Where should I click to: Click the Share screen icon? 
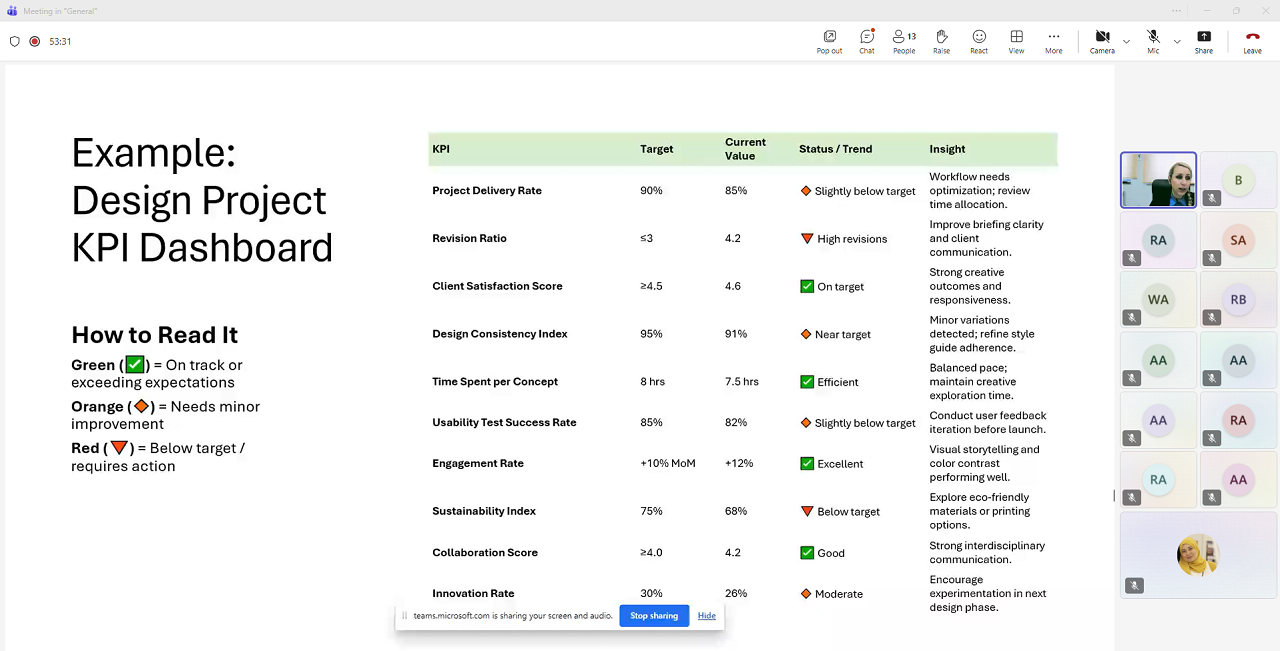pyautogui.click(x=1203, y=41)
